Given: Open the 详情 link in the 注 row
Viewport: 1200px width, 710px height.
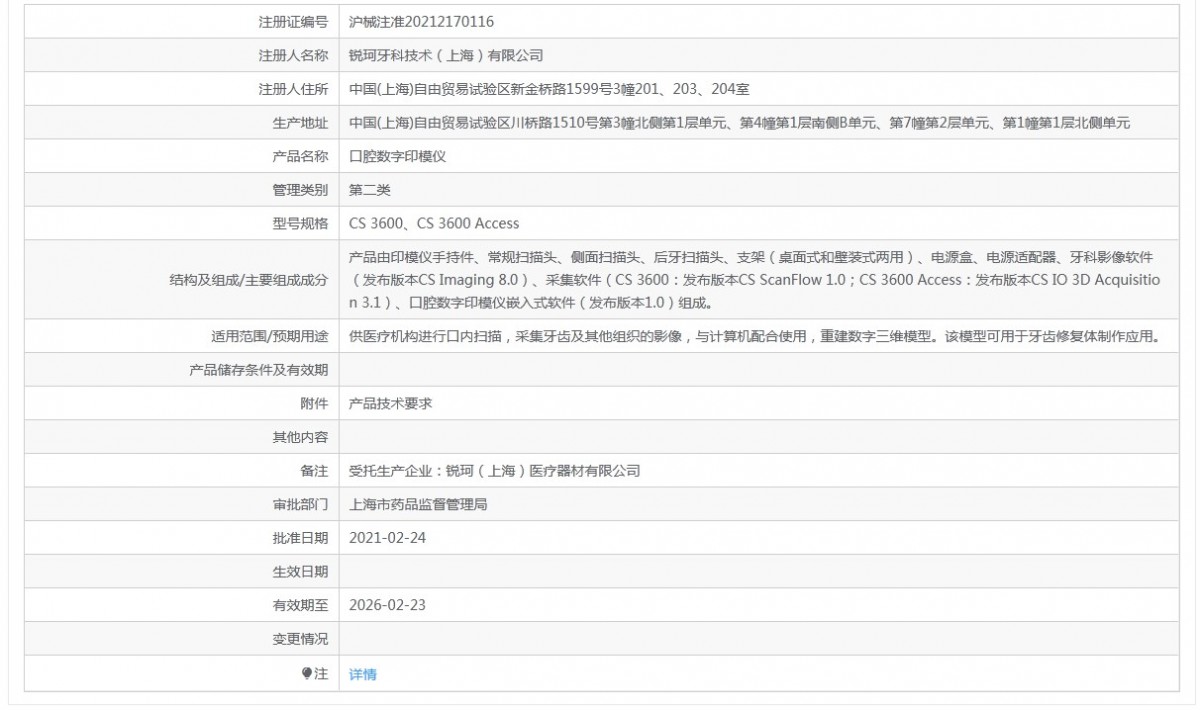Looking at the screenshot, I should coord(363,674).
